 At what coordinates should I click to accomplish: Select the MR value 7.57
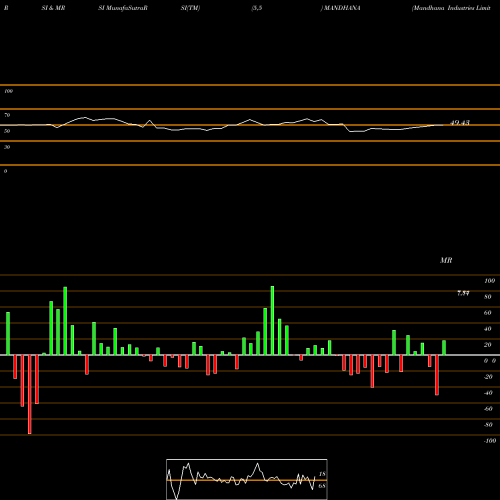463,293
